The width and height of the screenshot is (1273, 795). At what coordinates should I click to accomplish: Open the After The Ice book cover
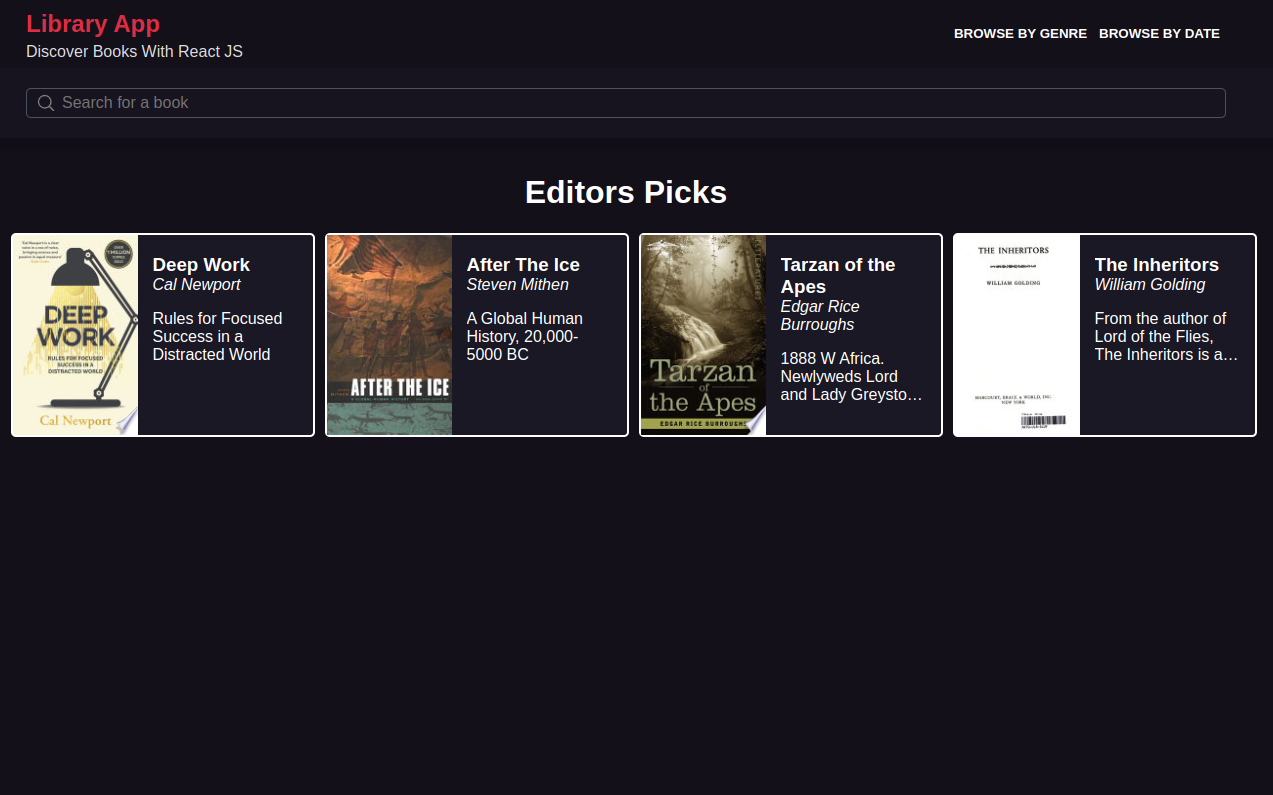(389, 335)
